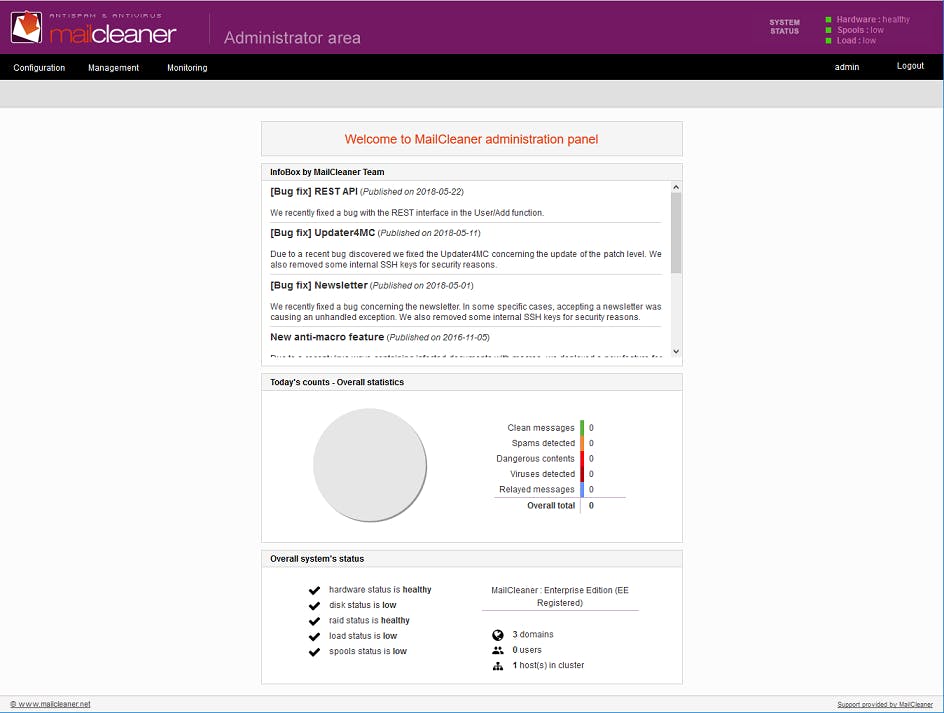This screenshot has width=944, height=713.
Task: Log out using the Logout link
Action: coord(910,66)
